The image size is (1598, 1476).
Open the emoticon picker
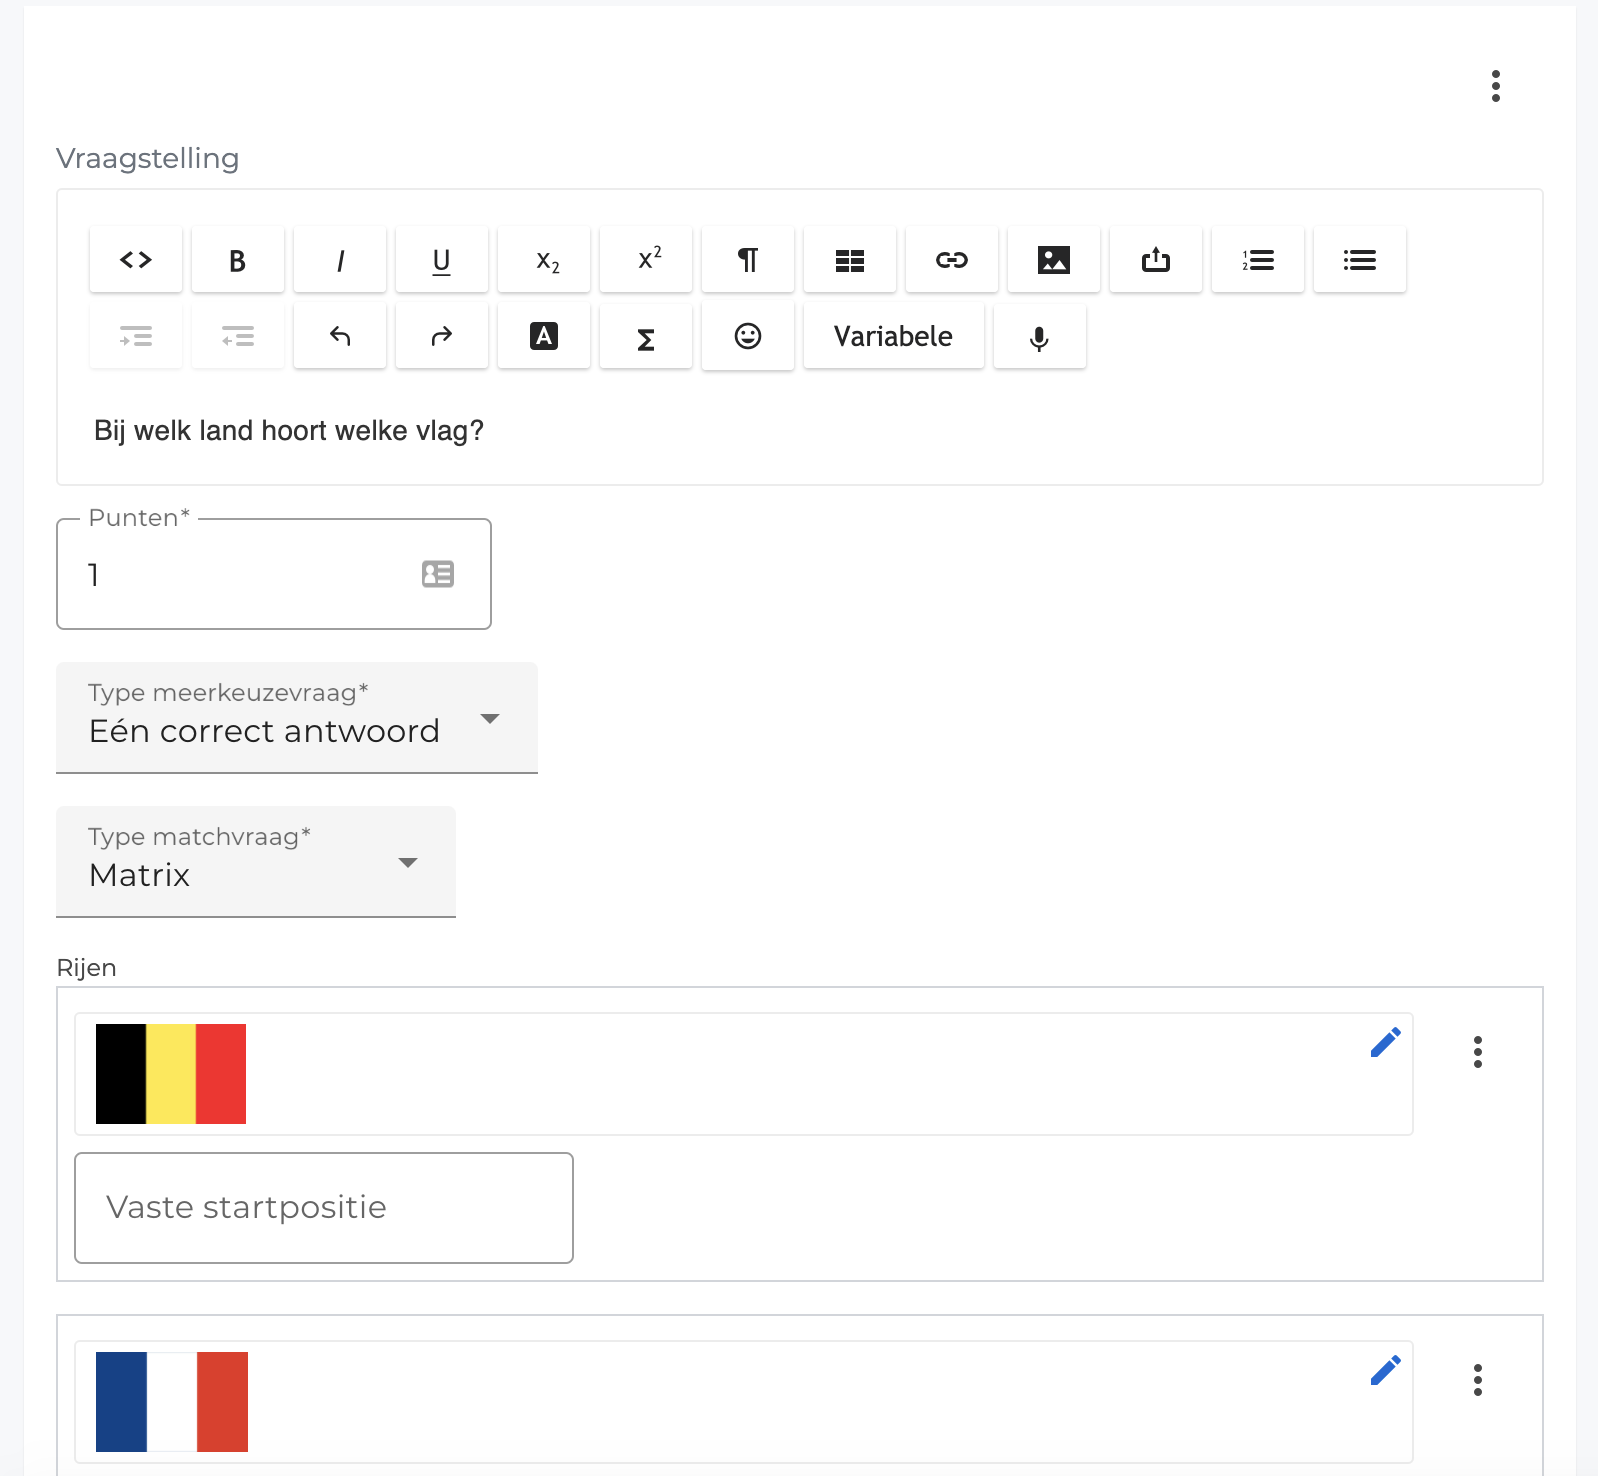(748, 336)
